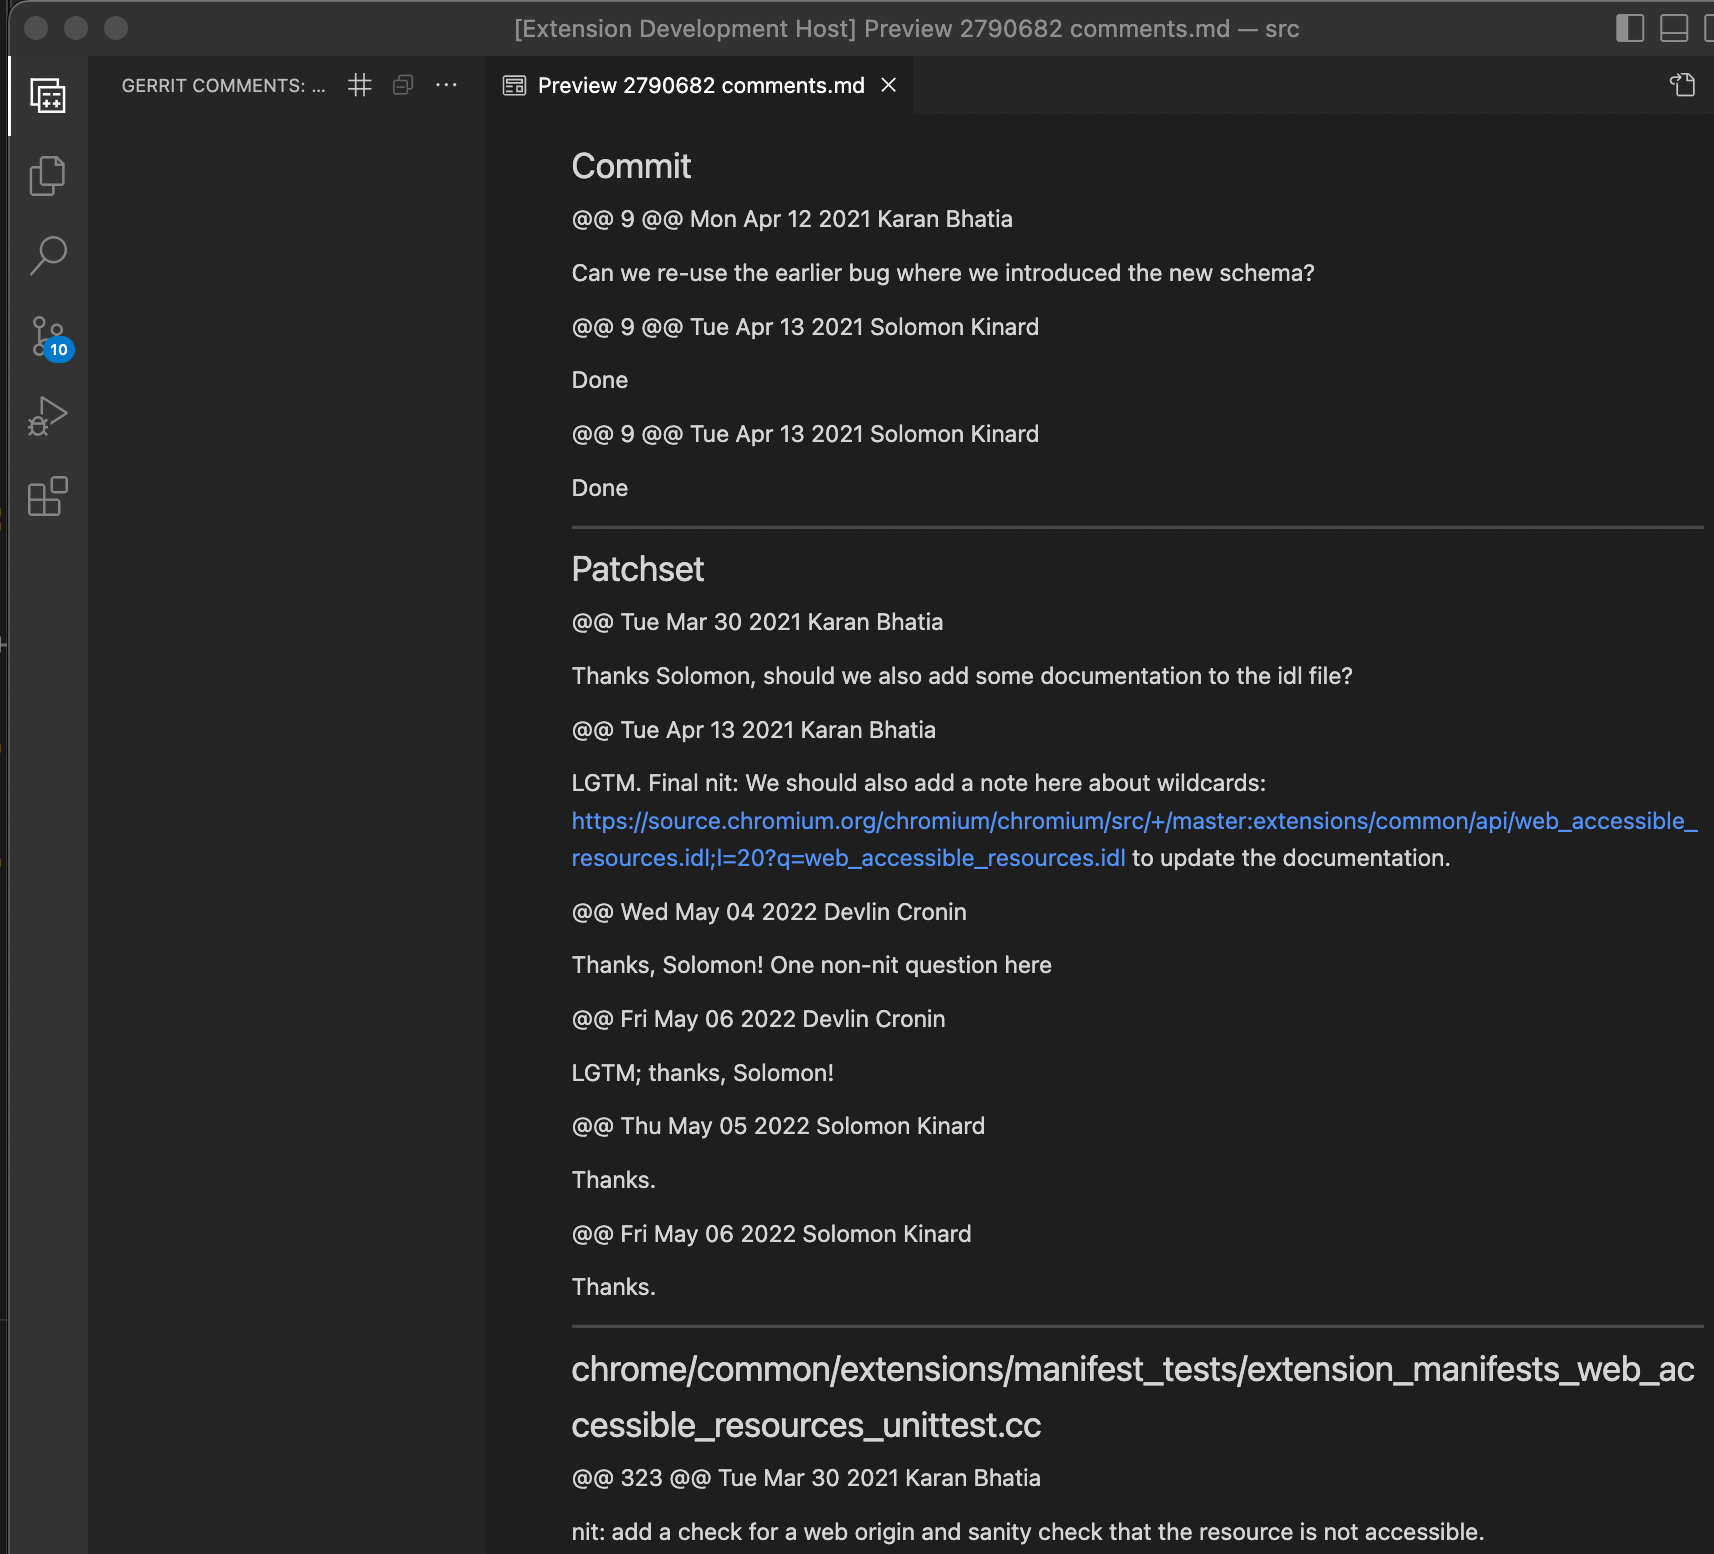Screen dimensions: 1714x1554
Task: Toggle the secondary side bar at window edge
Action: click(1708, 28)
